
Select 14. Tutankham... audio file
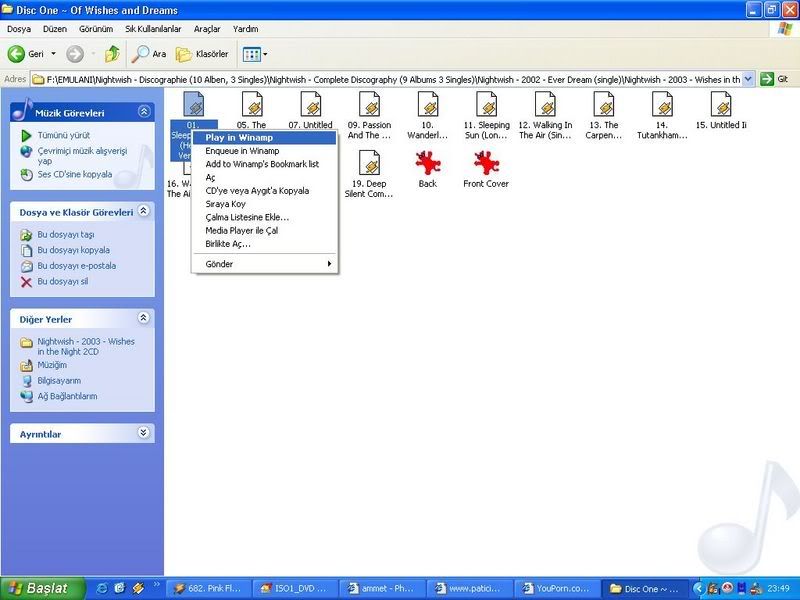(x=662, y=116)
